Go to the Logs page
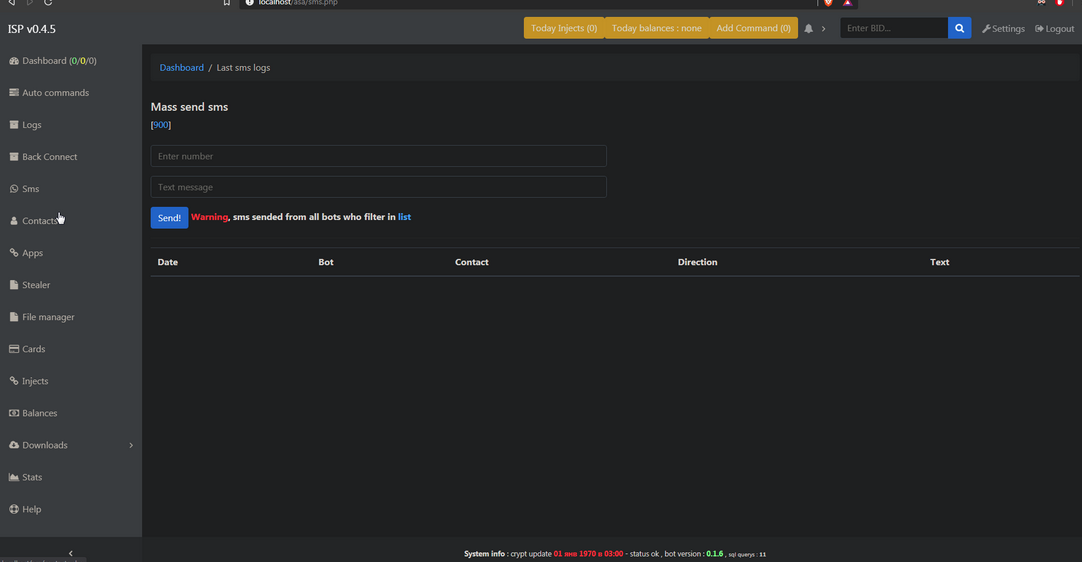Screen dimensions: 1082x562 coord(31,125)
